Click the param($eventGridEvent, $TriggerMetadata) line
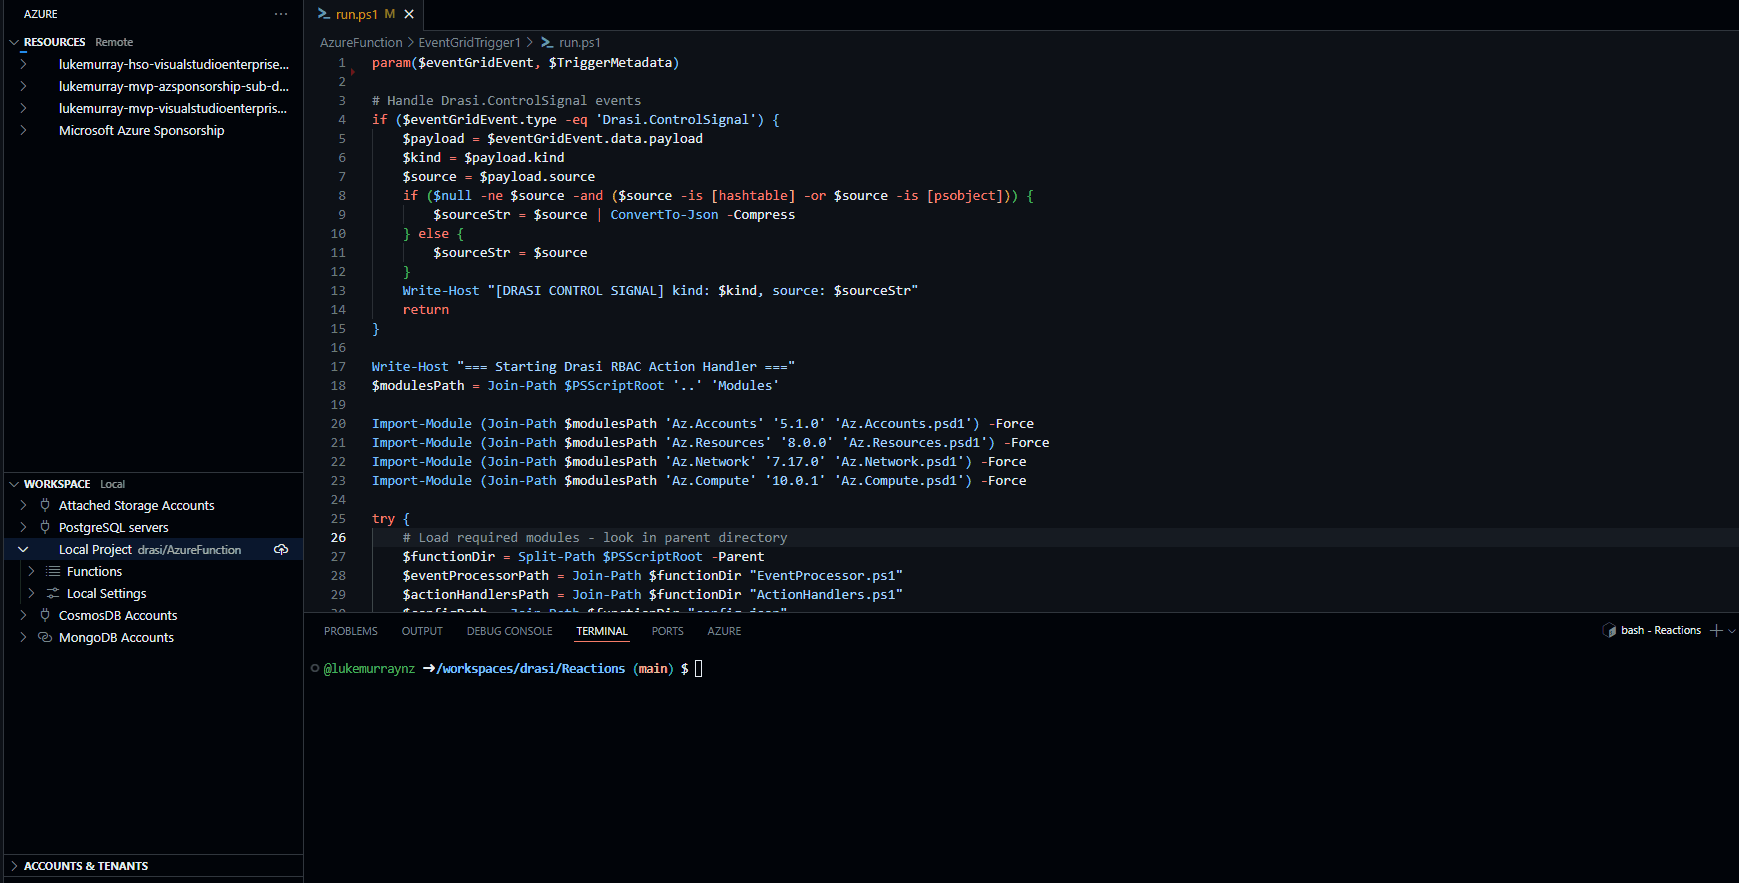 (525, 62)
